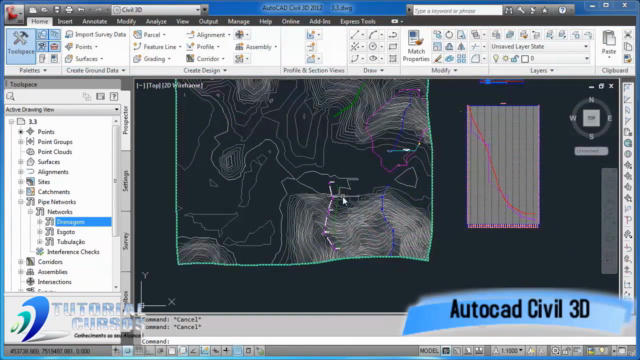Toggle Polar Tracking in status bar
This screenshot has height=360, width=640.
(161, 351)
